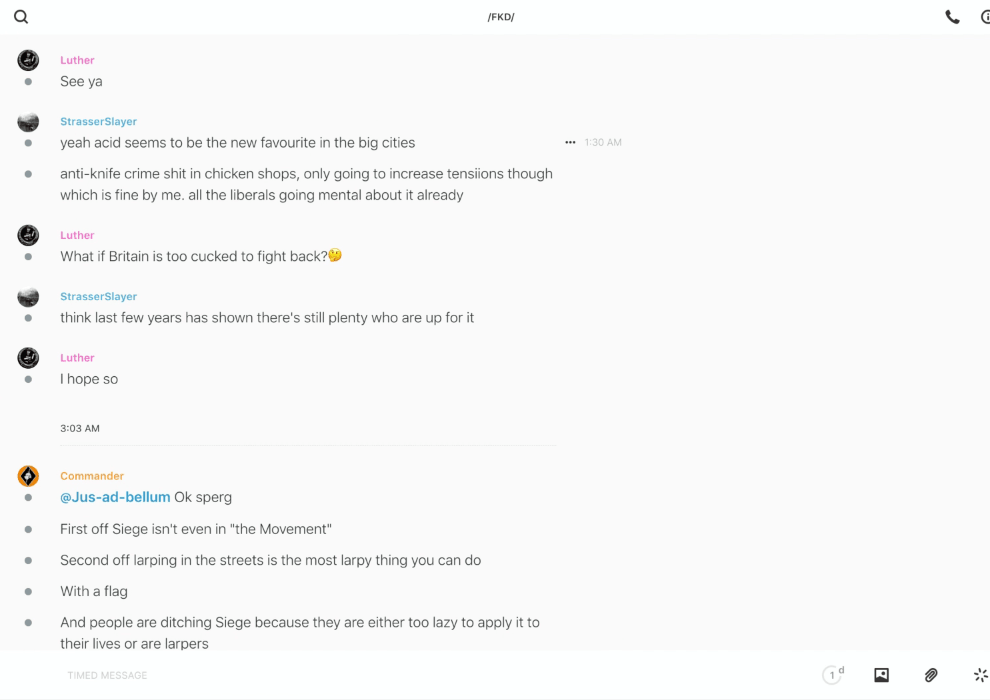
Task: Click Luther's name above "I hope so"
Action: 77,358
